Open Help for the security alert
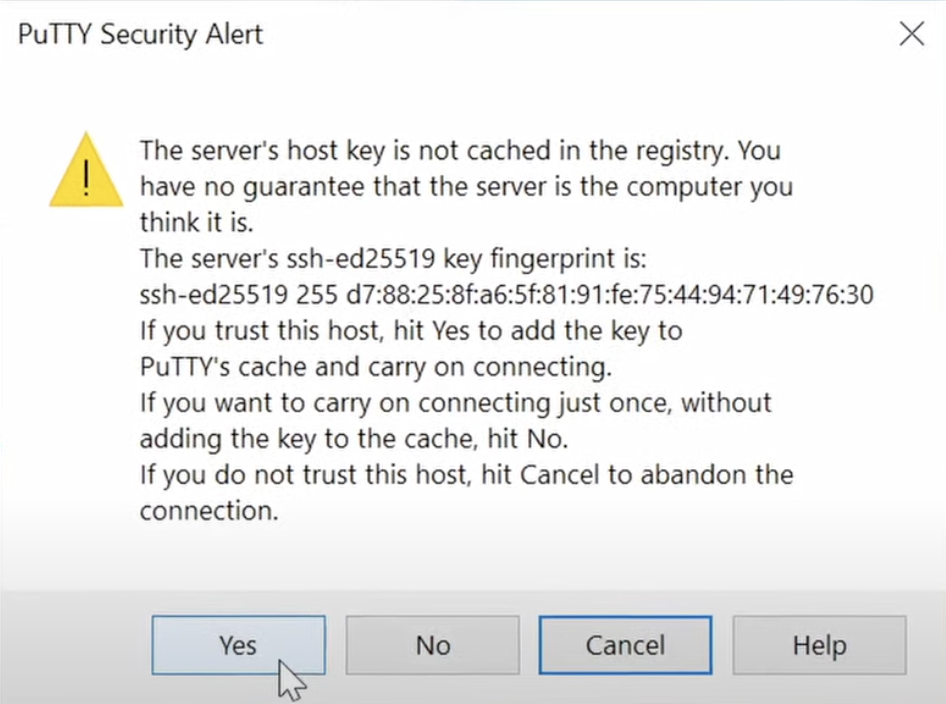Viewport: 946px width, 704px height. point(819,645)
